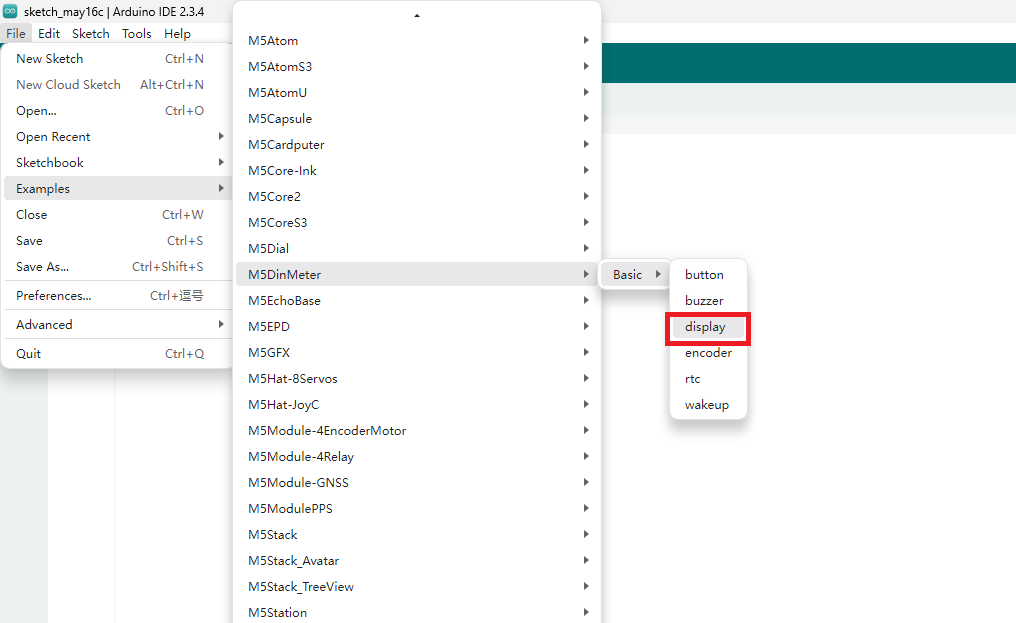The width and height of the screenshot is (1016, 623).
Task: Open the File menu
Action: (x=16, y=34)
